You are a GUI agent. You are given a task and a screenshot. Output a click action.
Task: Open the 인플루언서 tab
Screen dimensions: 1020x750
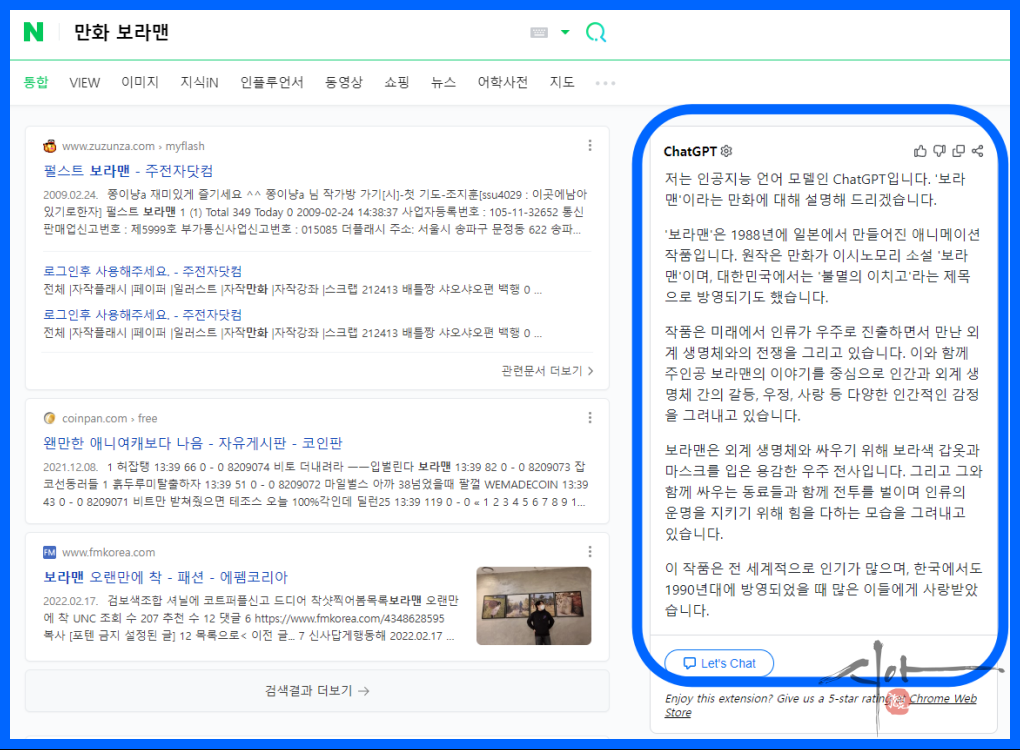271,82
